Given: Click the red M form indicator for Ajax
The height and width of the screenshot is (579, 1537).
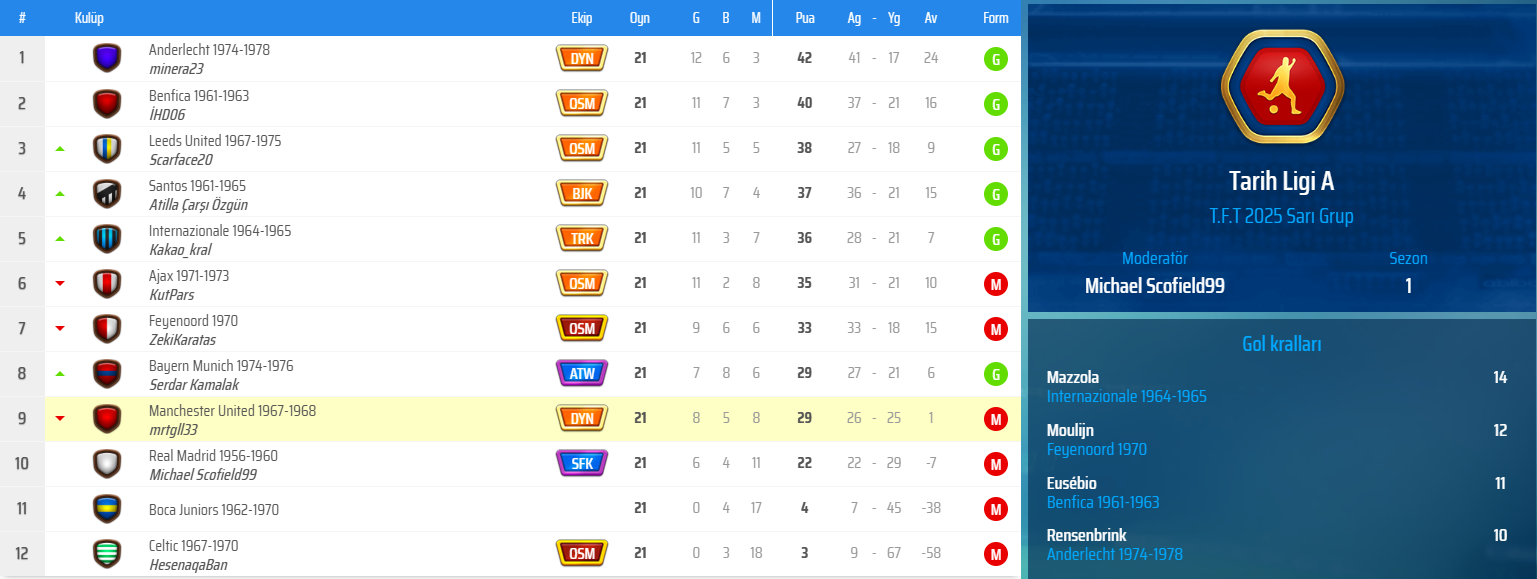Looking at the screenshot, I should pyautogui.click(x=995, y=284).
